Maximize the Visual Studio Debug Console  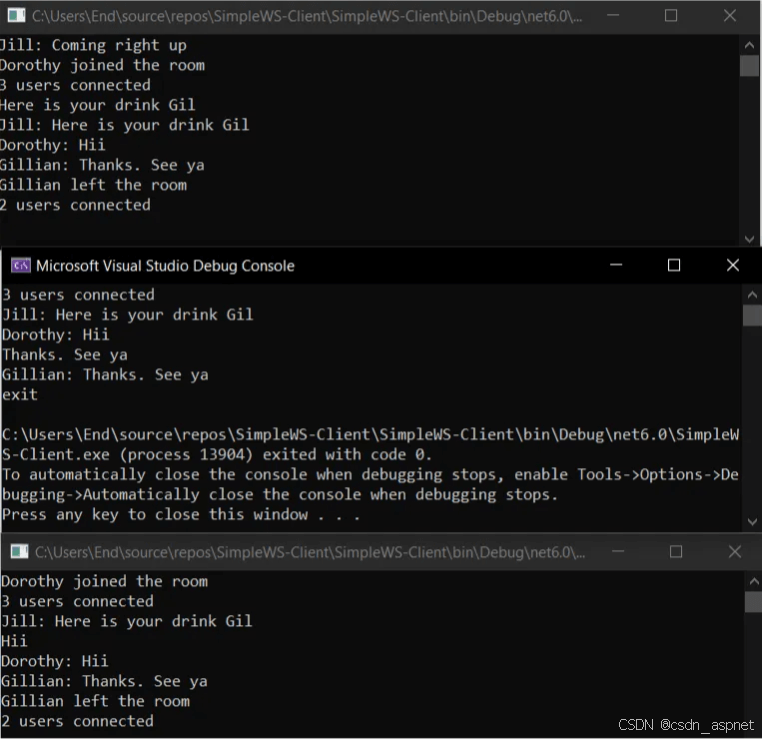(x=674, y=265)
